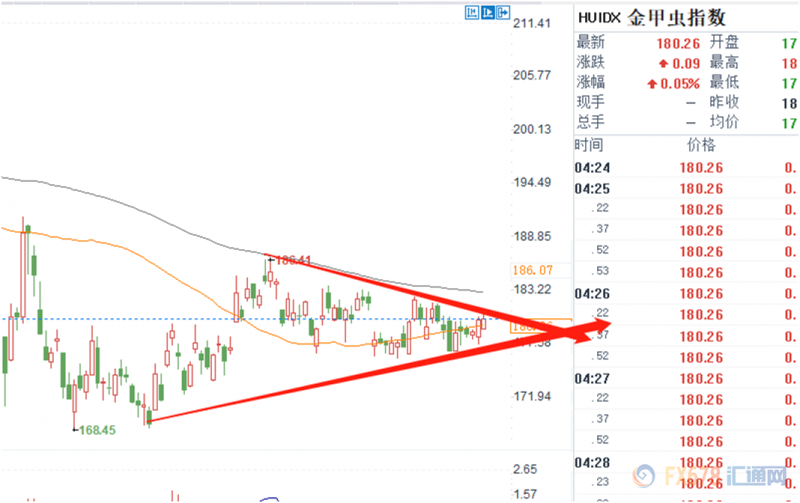Click the 211.41 price axis label
Viewport: 800px width, 503px height.
coord(531,22)
